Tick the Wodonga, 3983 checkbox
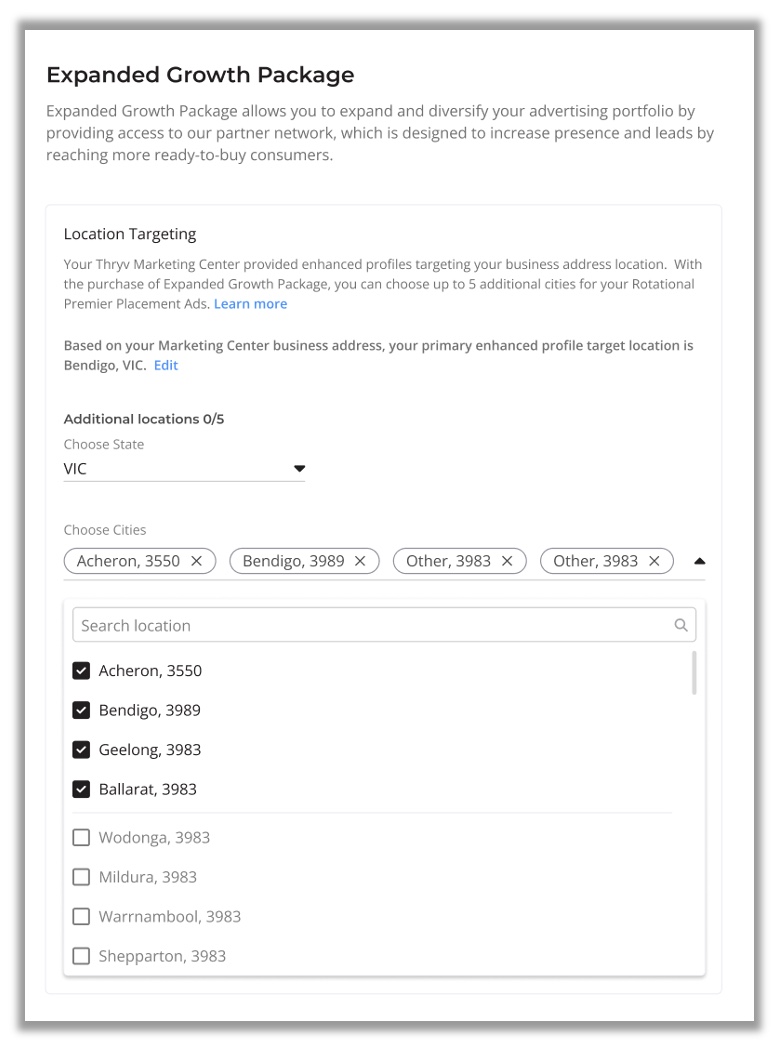The width and height of the screenshot is (778, 1050). 82,838
